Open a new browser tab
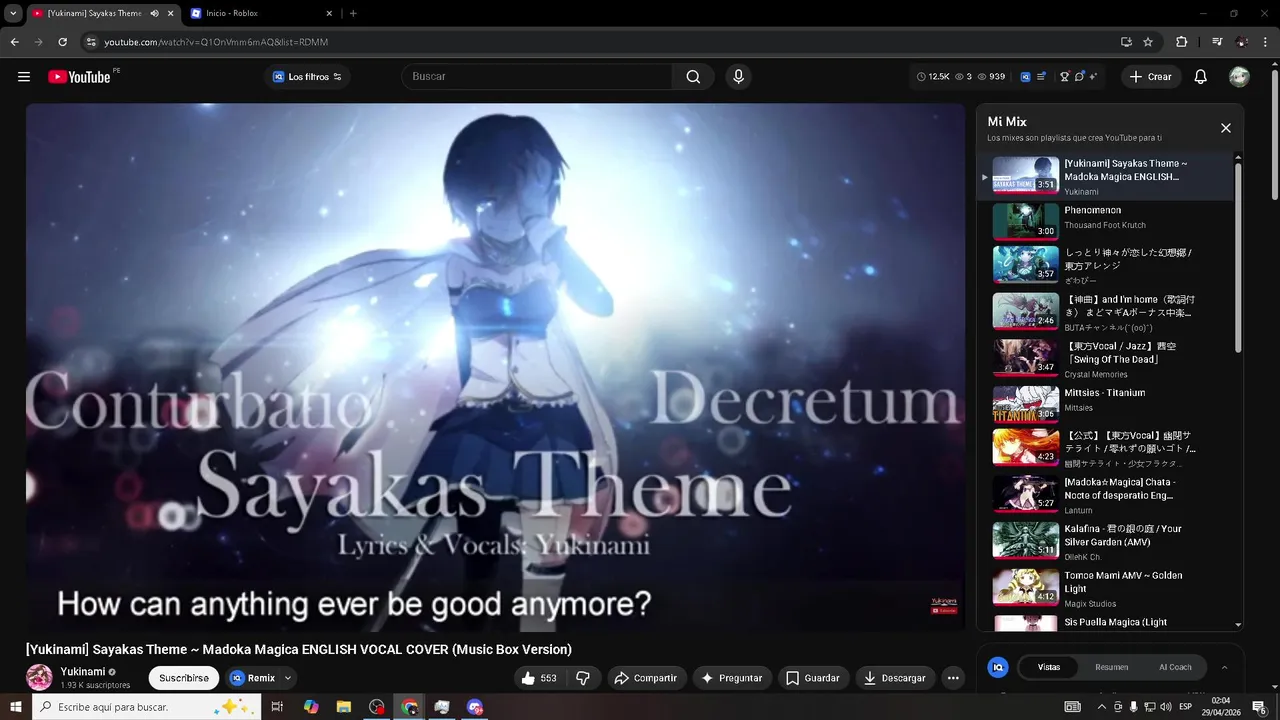1280x720 pixels. pyautogui.click(x=353, y=13)
